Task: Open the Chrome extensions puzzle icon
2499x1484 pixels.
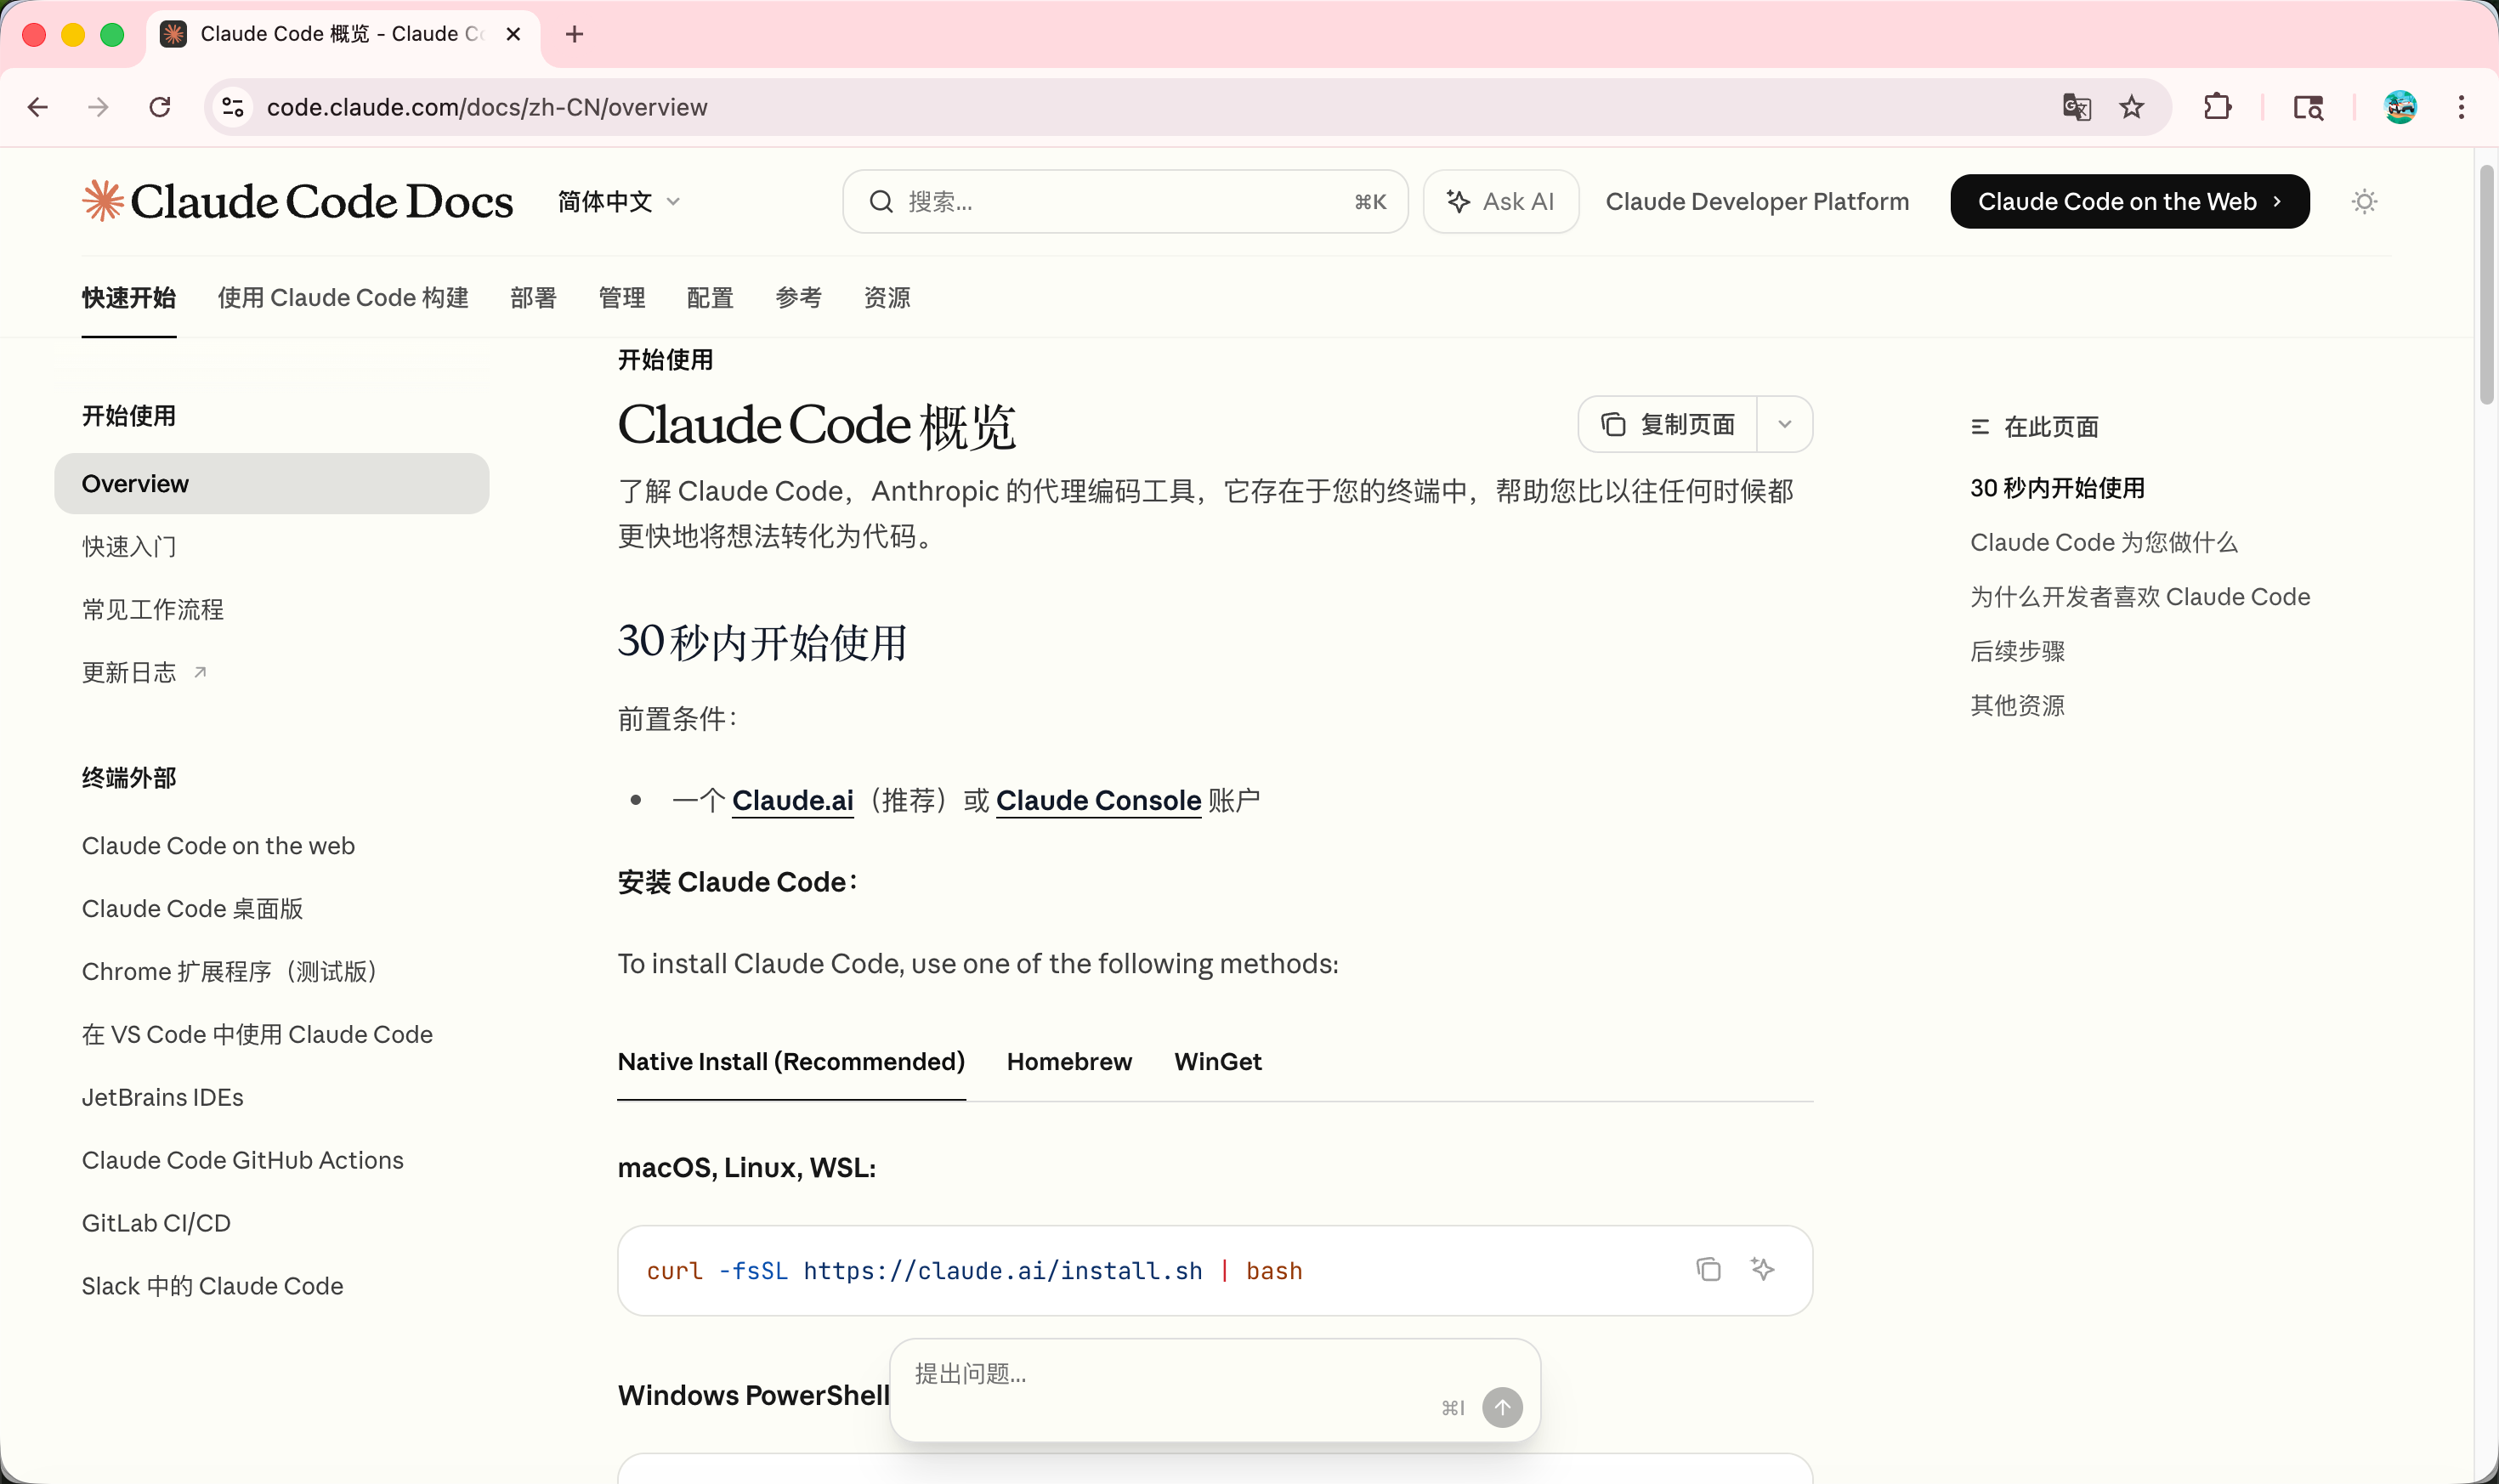Action: tap(2217, 107)
